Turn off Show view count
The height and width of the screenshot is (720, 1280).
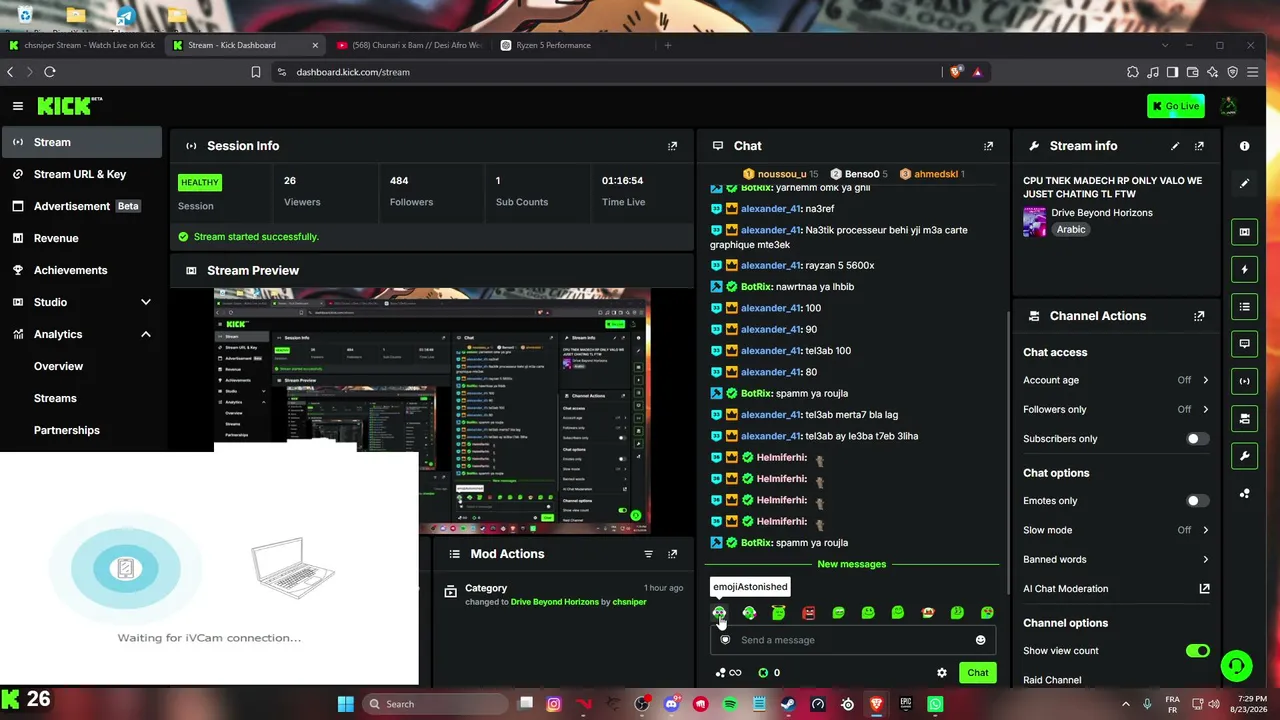point(1197,651)
